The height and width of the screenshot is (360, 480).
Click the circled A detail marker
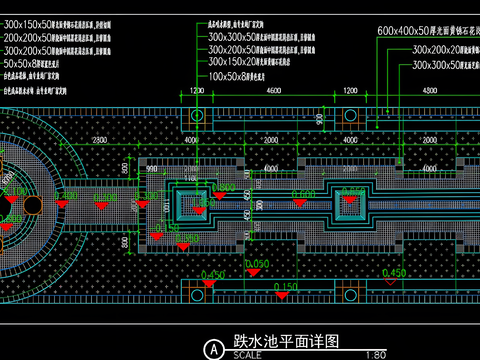pos(214,349)
